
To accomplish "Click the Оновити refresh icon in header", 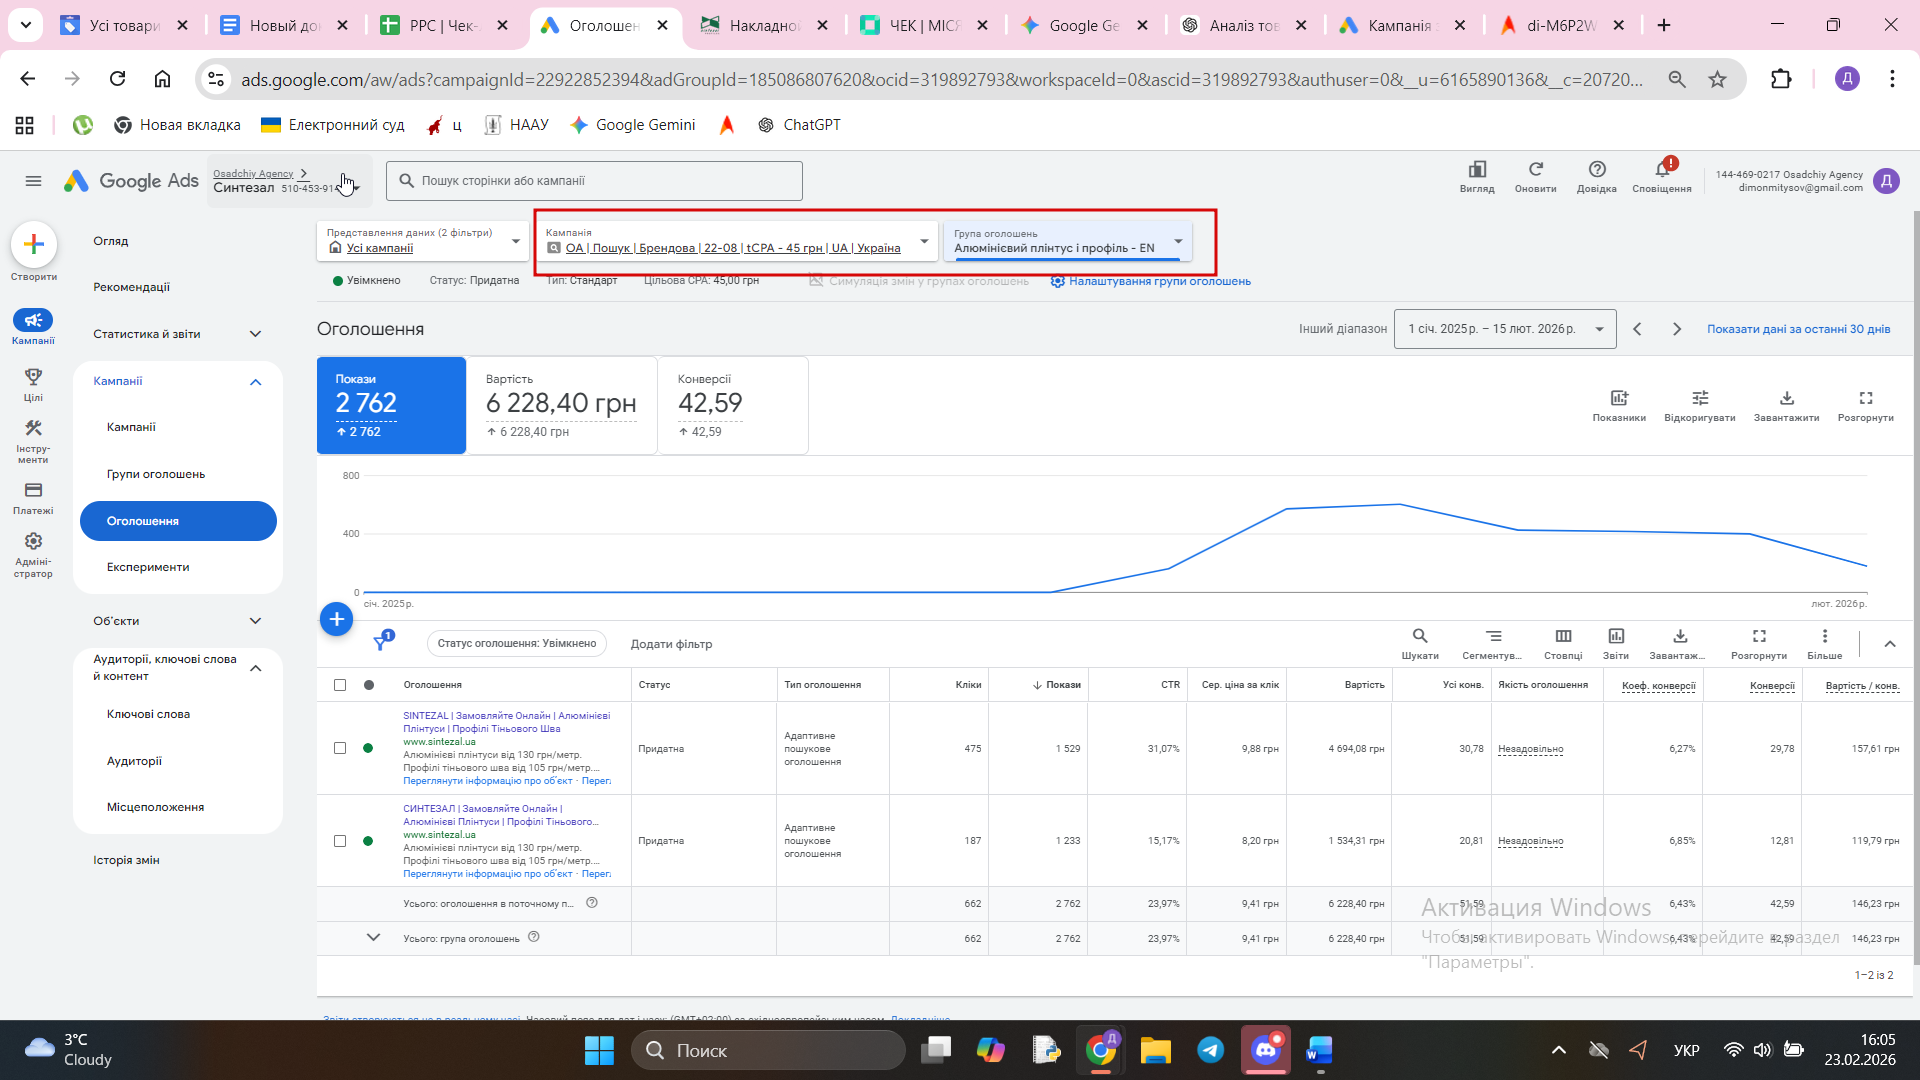I will (1535, 170).
